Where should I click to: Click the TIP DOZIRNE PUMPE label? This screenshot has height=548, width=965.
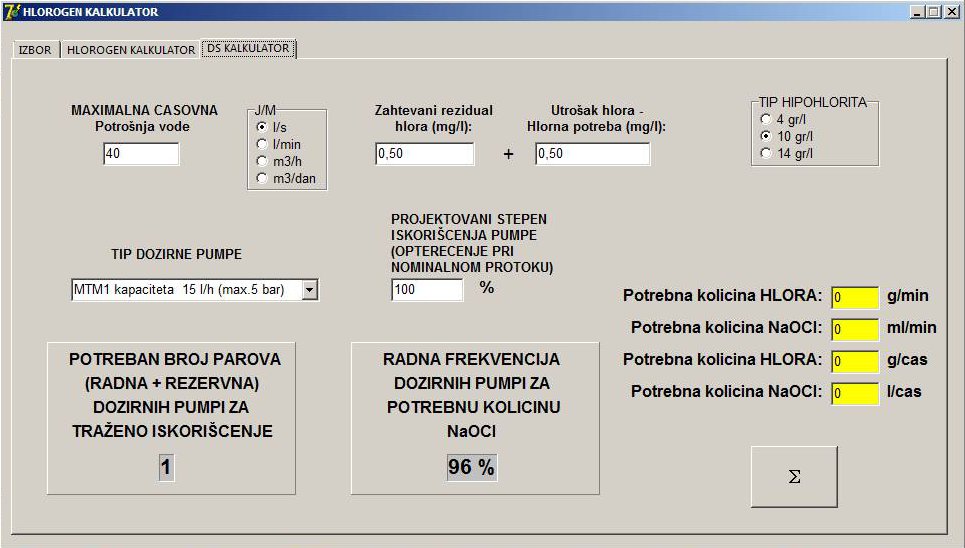(176, 254)
